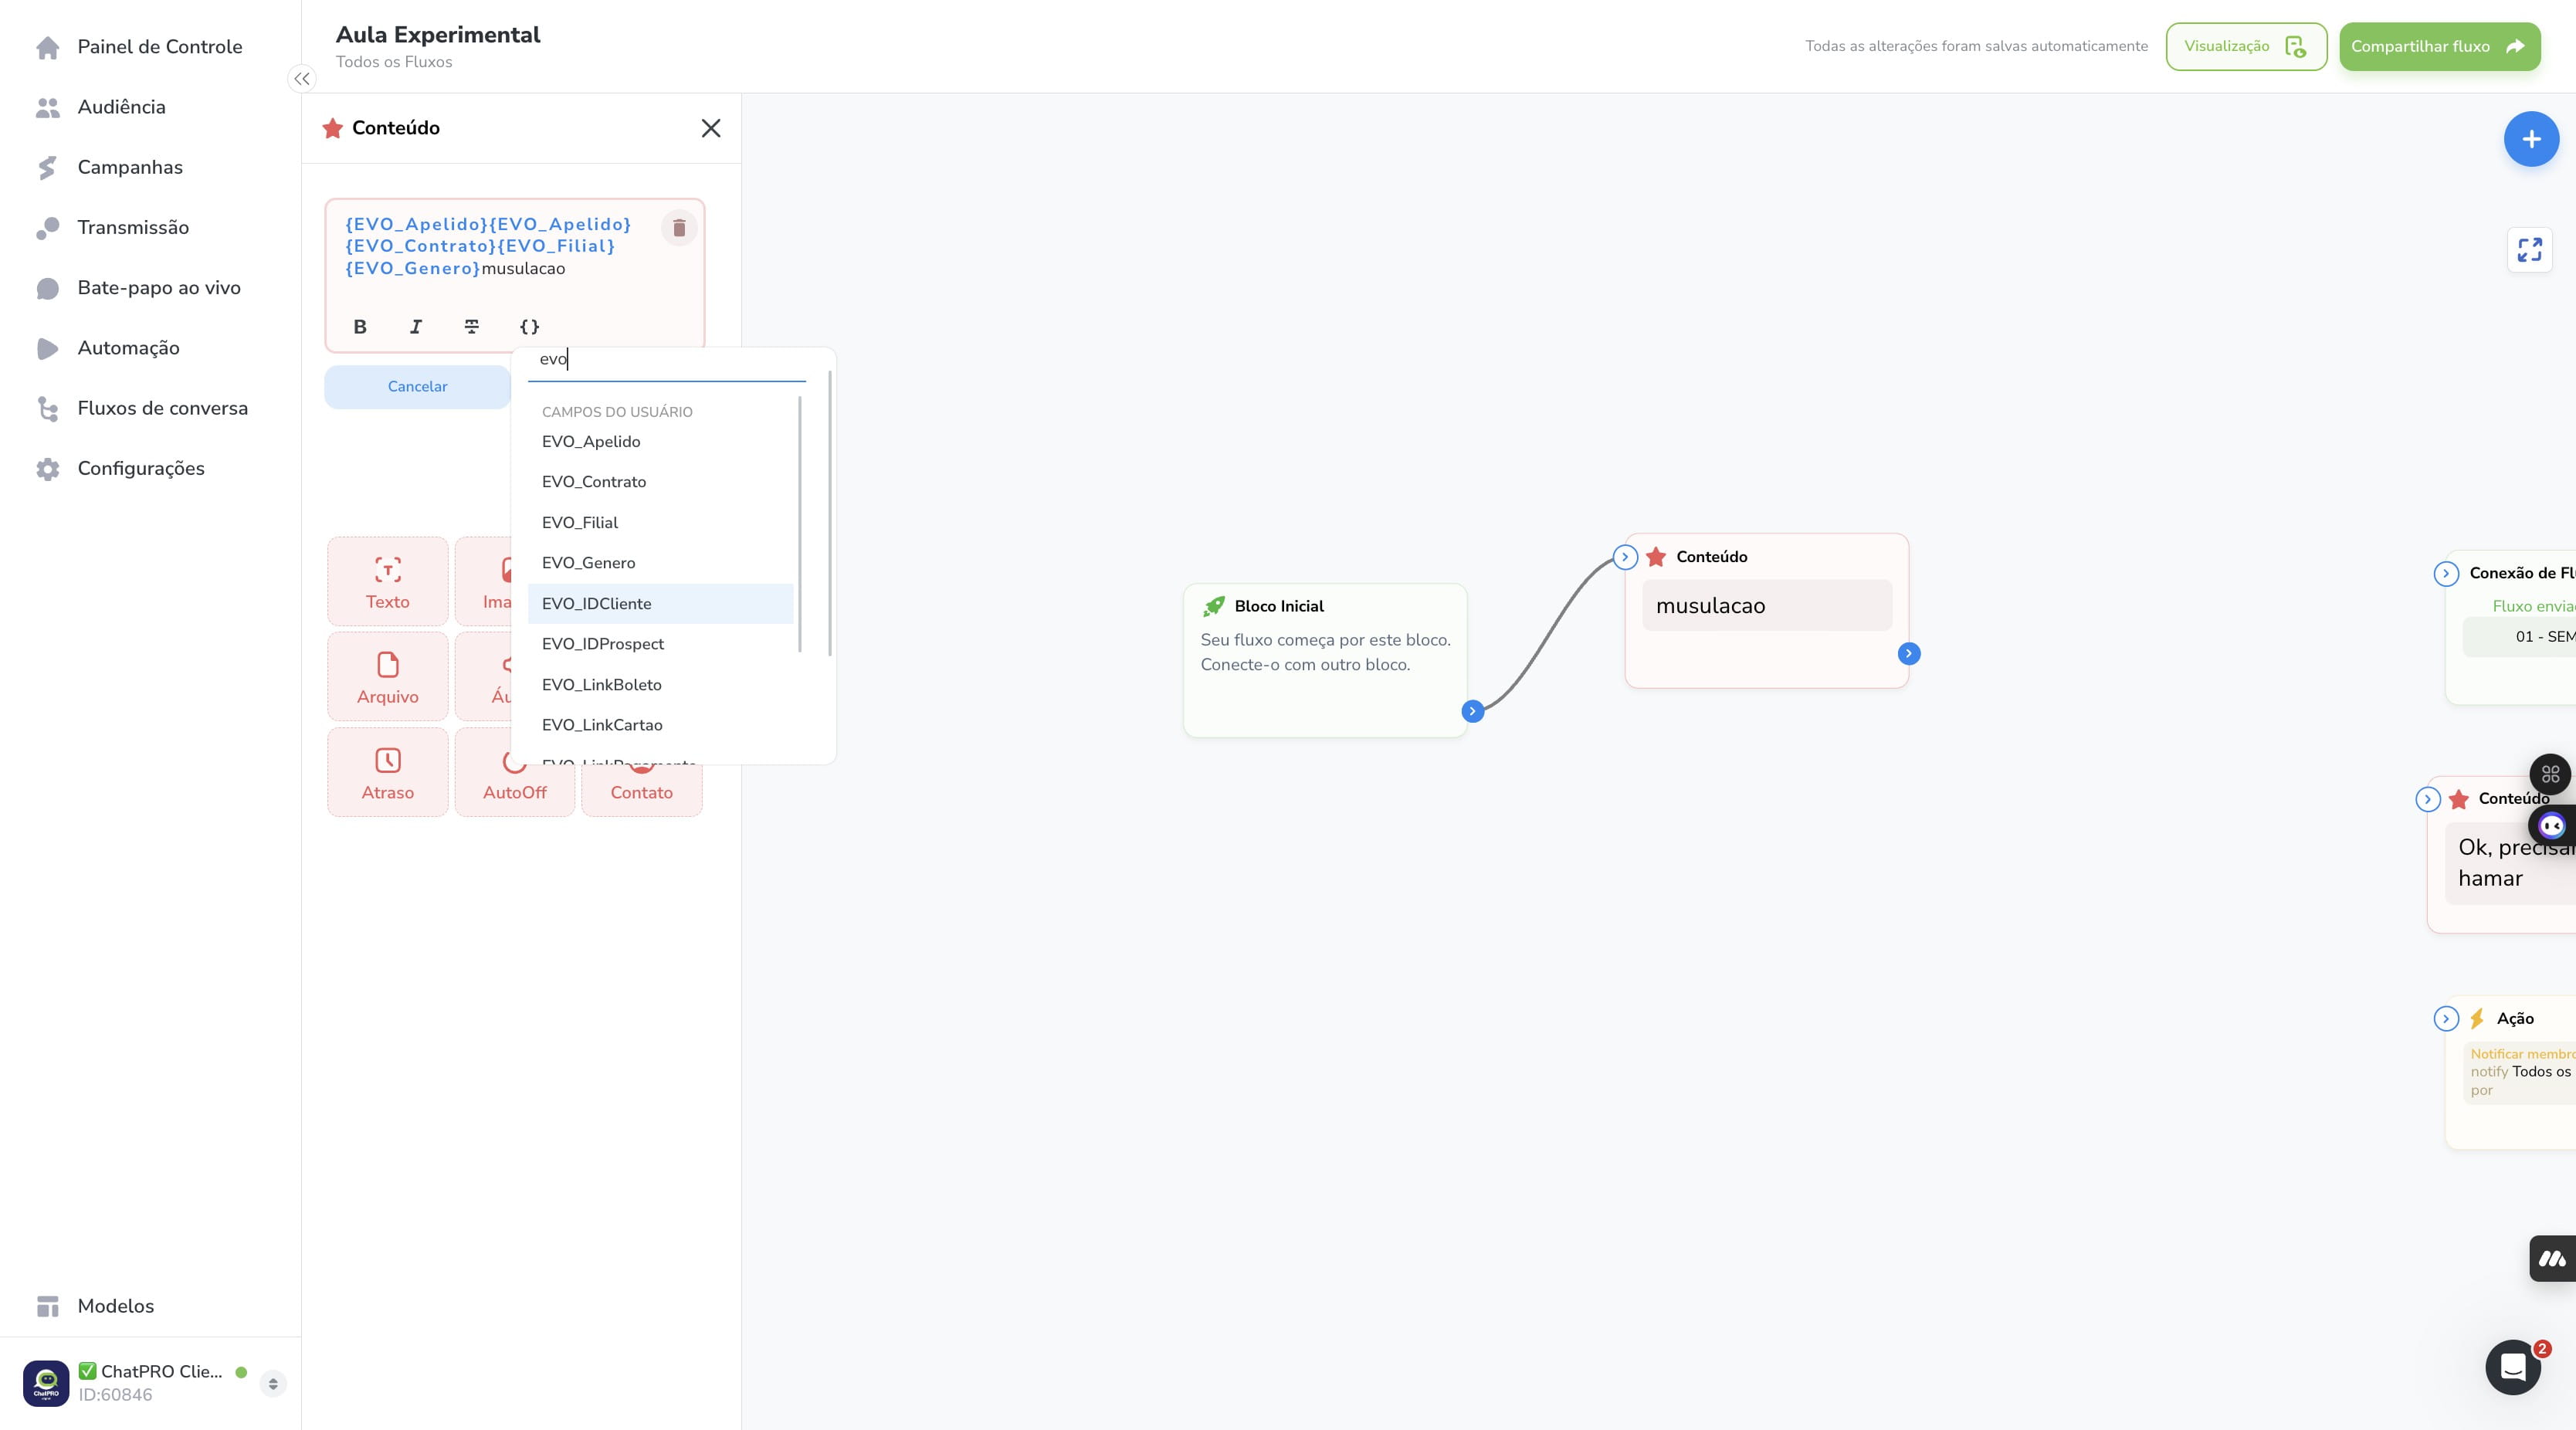The width and height of the screenshot is (2576, 1430).
Task: Add an Arquivo file block
Action: click(x=388, y=677)
